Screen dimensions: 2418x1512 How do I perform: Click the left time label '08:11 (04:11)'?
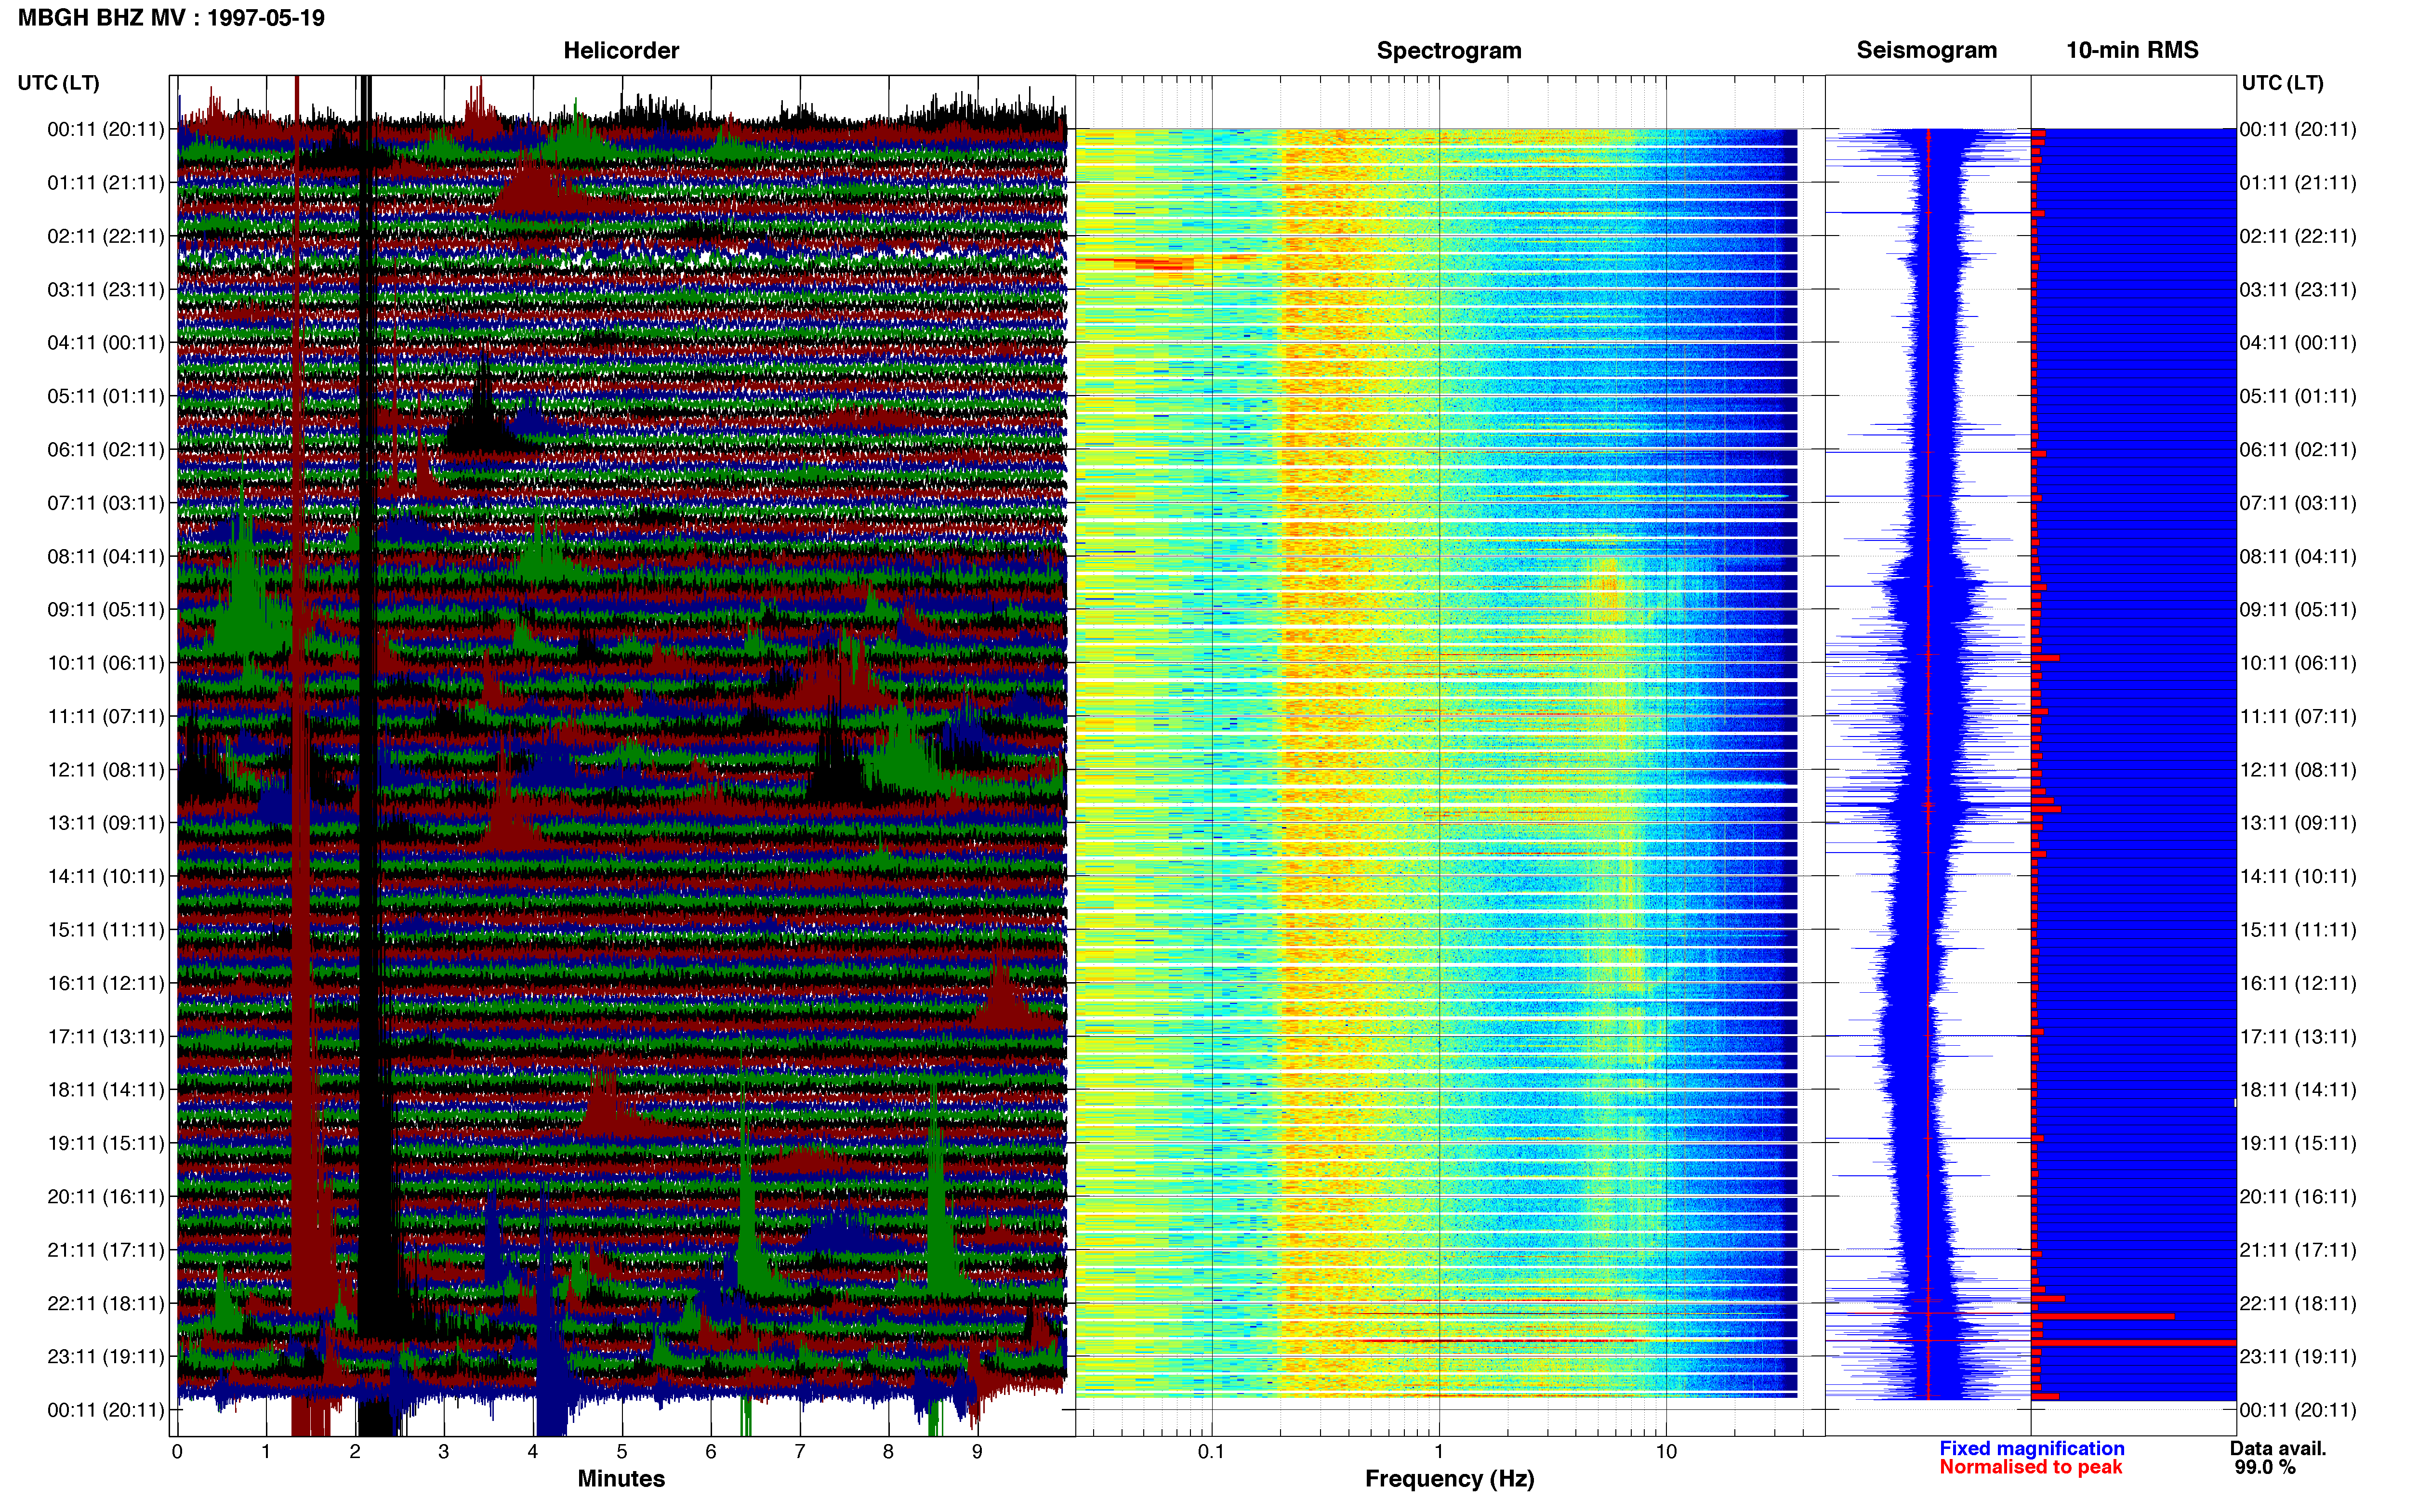point(106,556)
